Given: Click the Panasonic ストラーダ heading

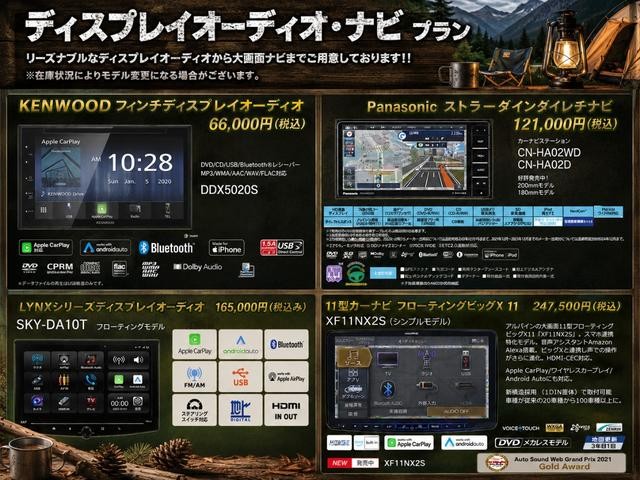Looking at the screenshot, I should pos(490,107).
